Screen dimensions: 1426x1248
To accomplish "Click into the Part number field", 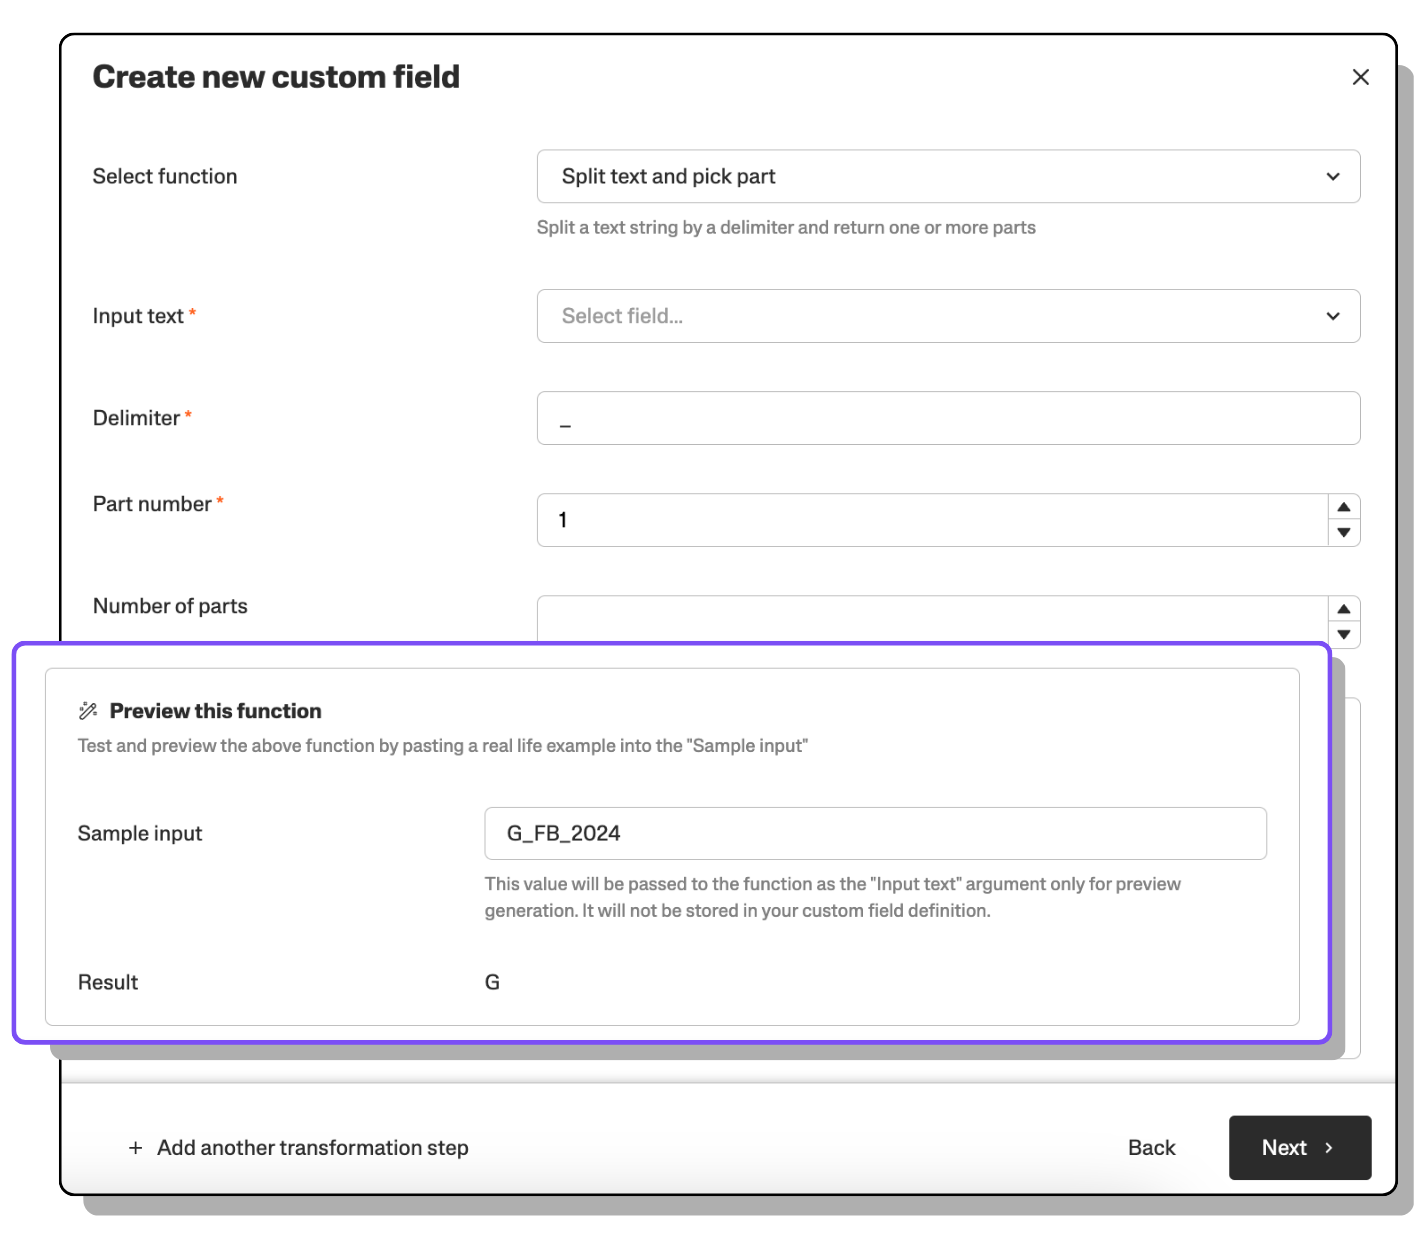I will (930, 520).
